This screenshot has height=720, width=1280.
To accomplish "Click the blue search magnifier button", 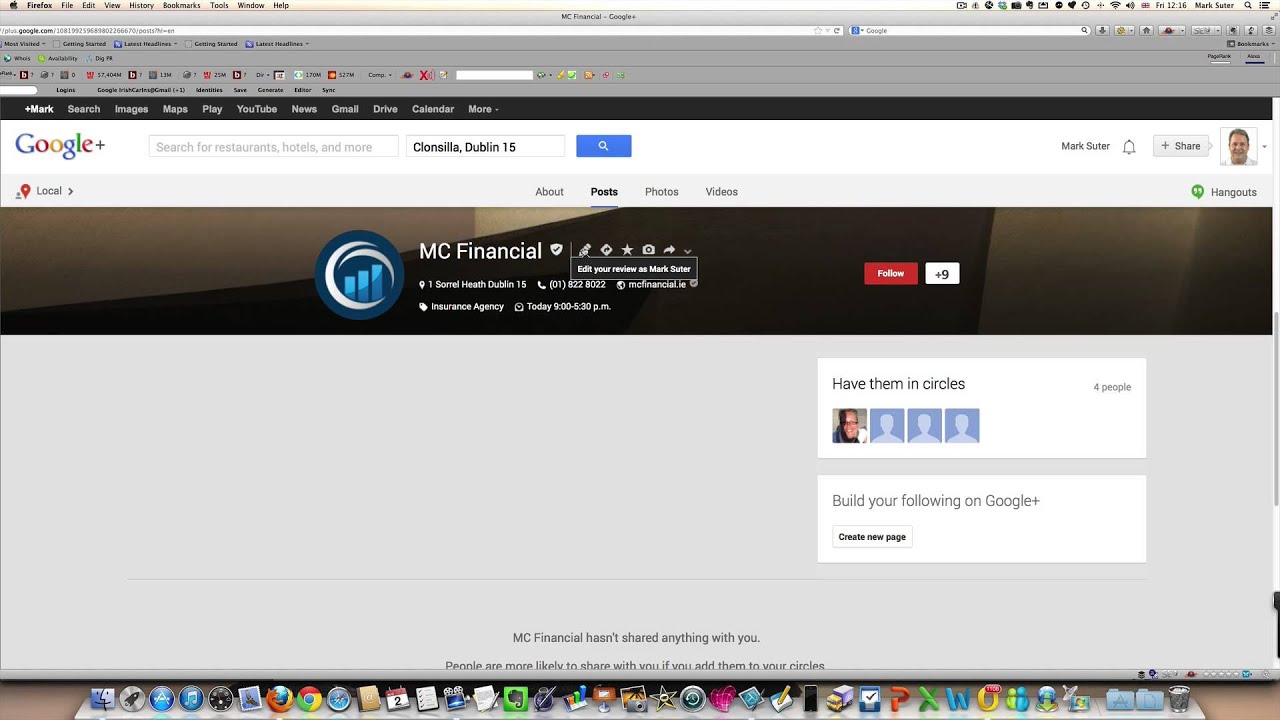I will pos(603,146).
